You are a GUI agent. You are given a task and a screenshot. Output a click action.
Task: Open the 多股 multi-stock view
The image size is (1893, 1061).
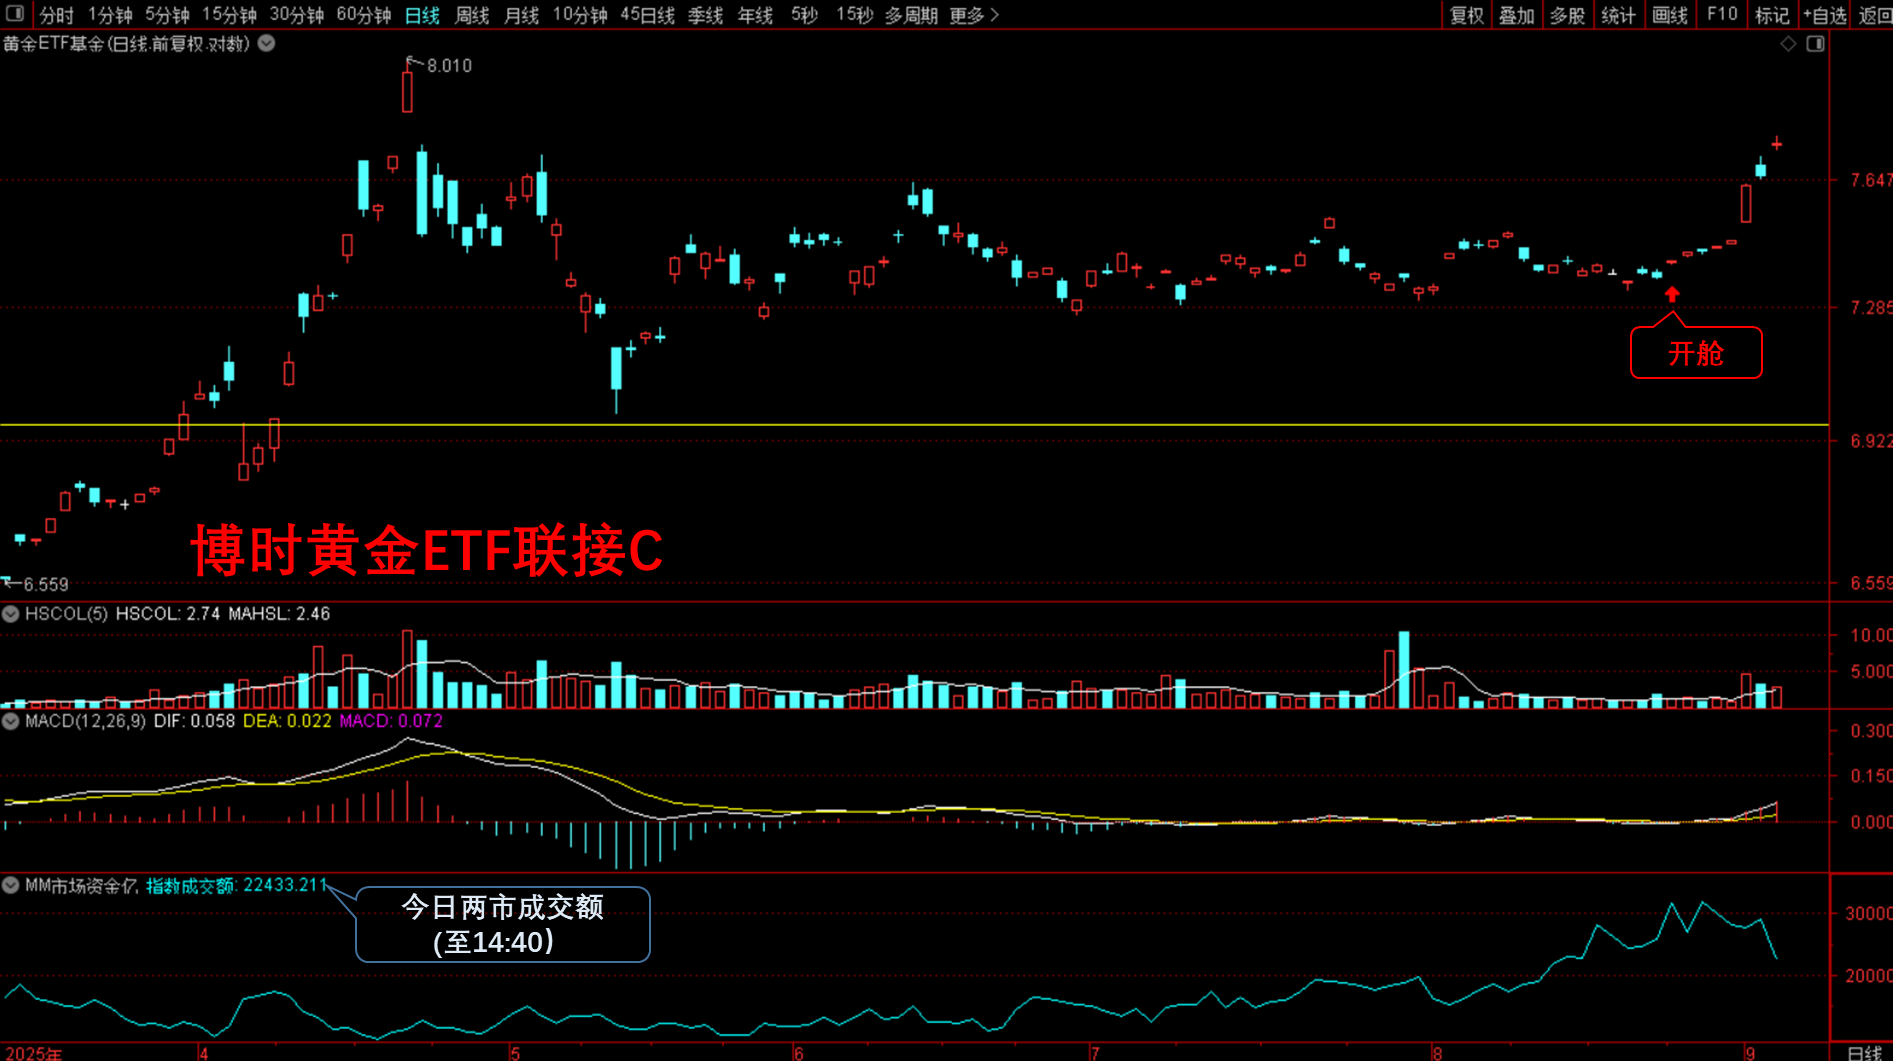point(1567,15)
